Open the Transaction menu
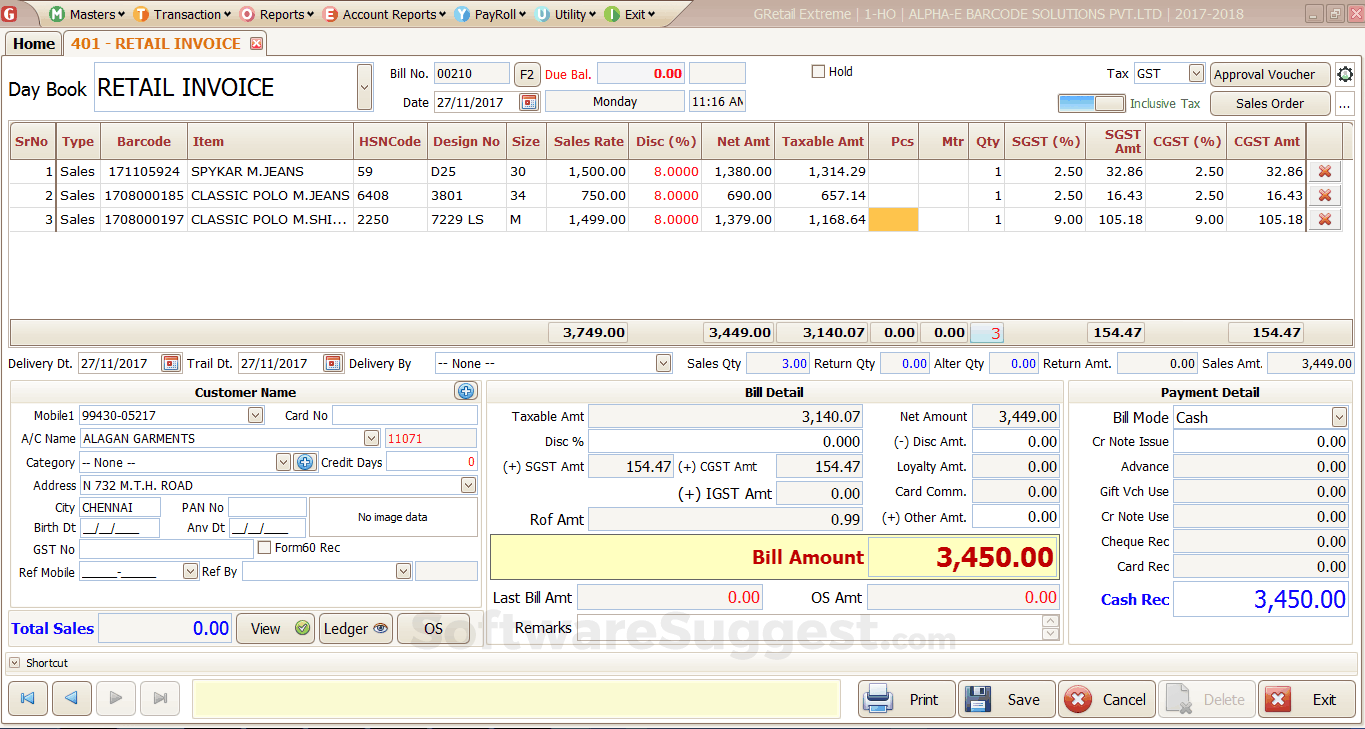This screenshot has width=1365, height=729. click(186, 14)
